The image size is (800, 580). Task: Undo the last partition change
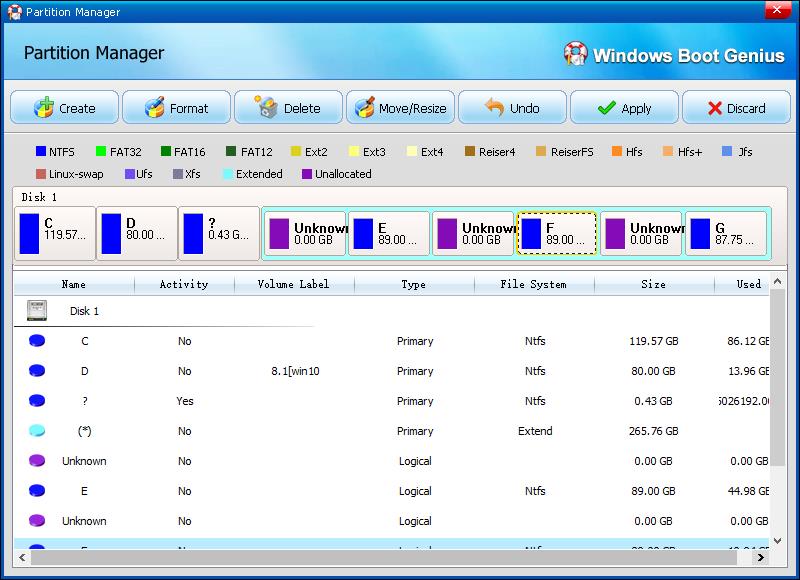point(512,108)
